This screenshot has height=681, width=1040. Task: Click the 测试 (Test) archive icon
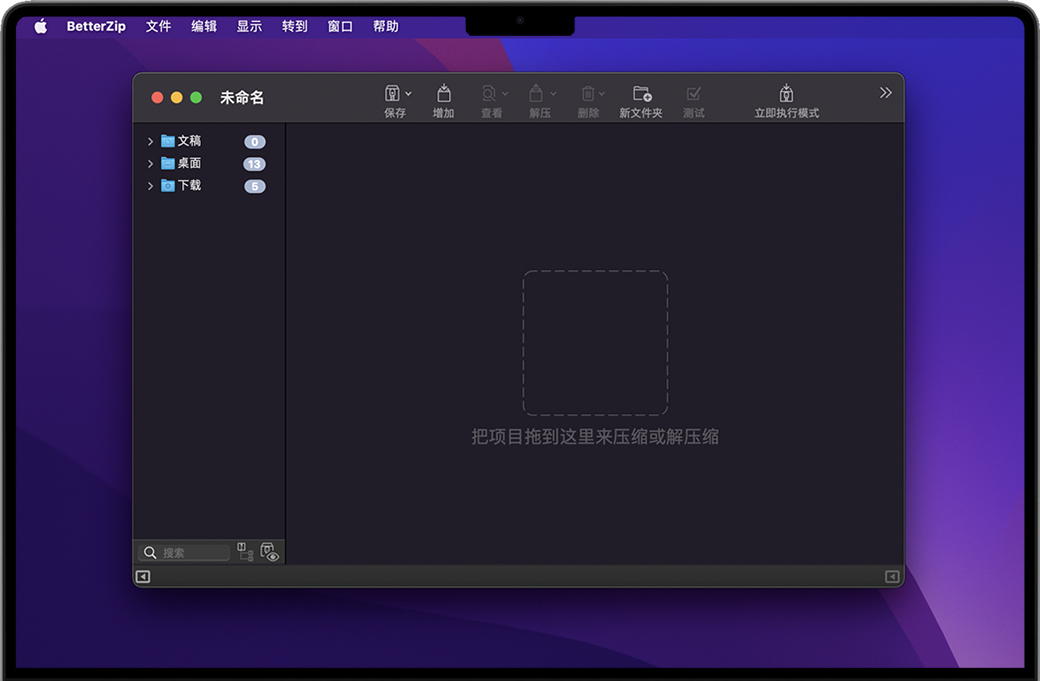tap(694, 94)
